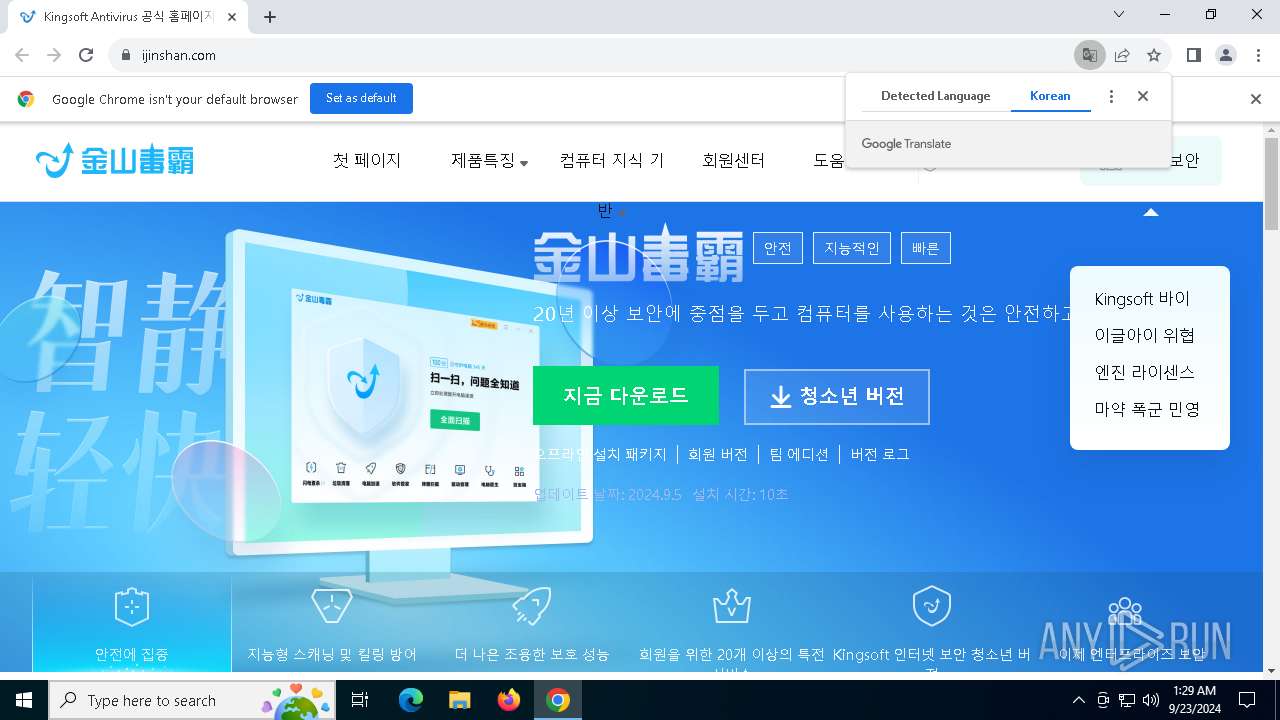Image resolution: width=1280 pixels, height=720 pixels.
Task: Select Korean tab in translate popup
Action: 1050,96
